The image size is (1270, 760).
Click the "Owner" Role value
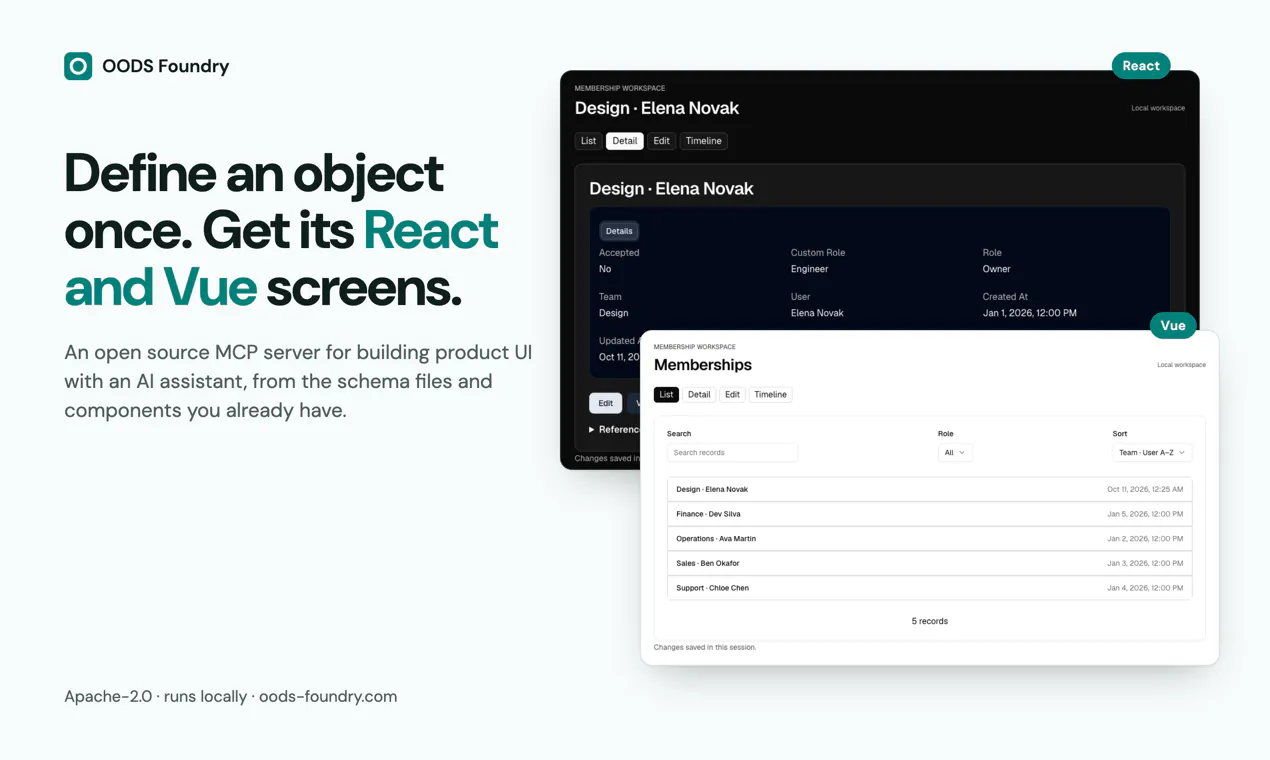pos(996,269)
